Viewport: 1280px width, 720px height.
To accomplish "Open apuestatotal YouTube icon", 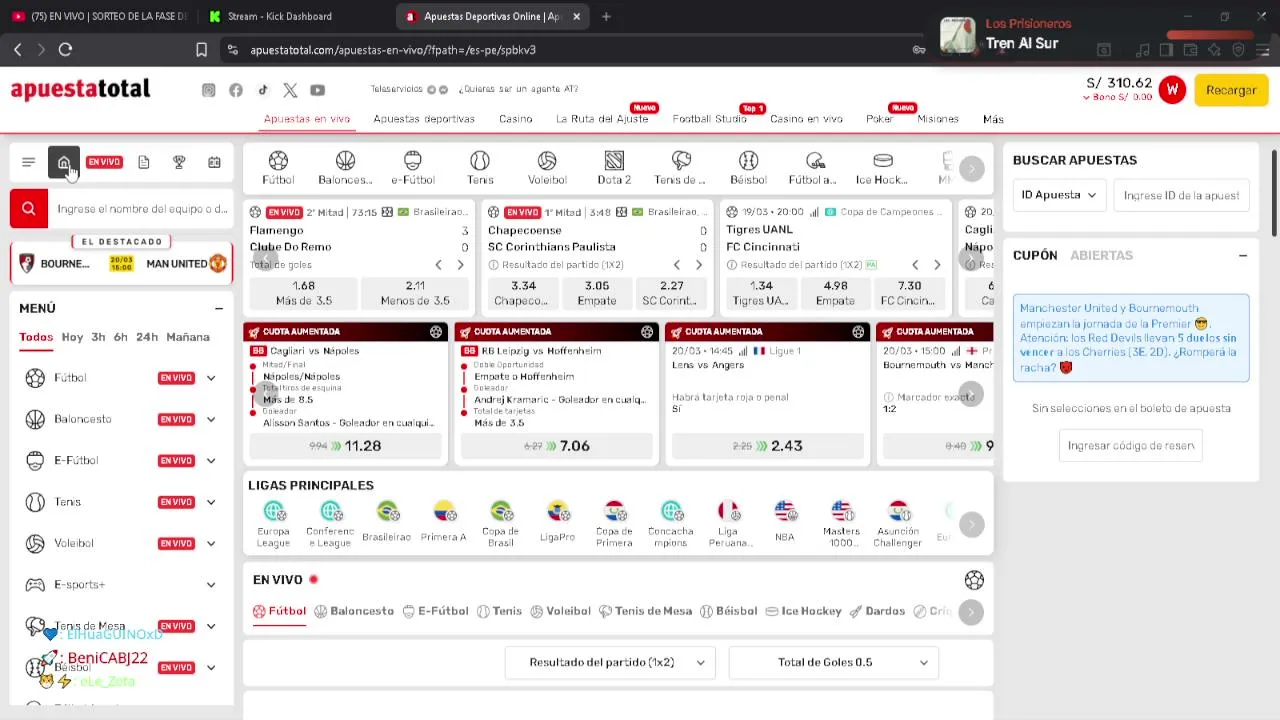I will point(317,90).
